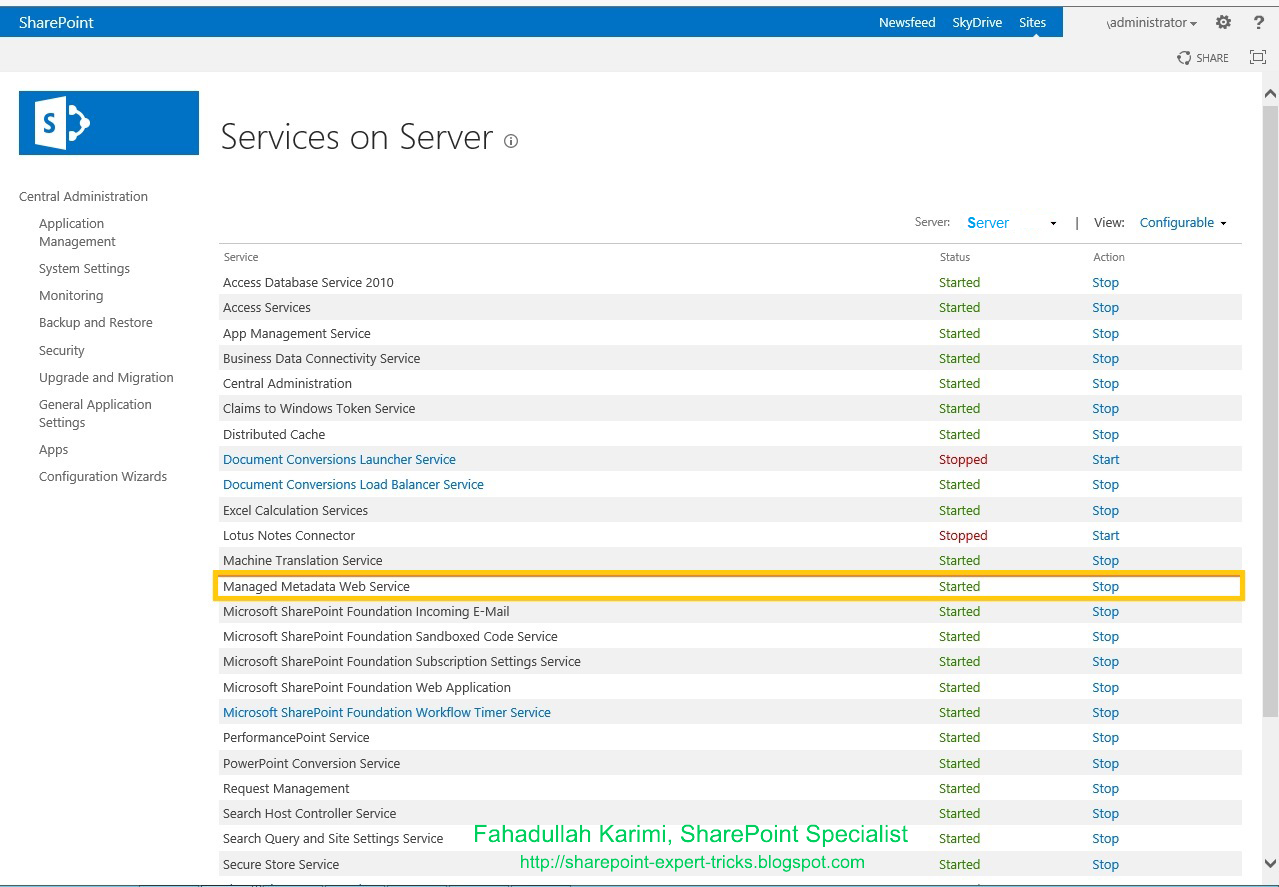Screen dimensions: 1279x887
Task: Open Document Conversions Launcher Service
Action: 339,459
